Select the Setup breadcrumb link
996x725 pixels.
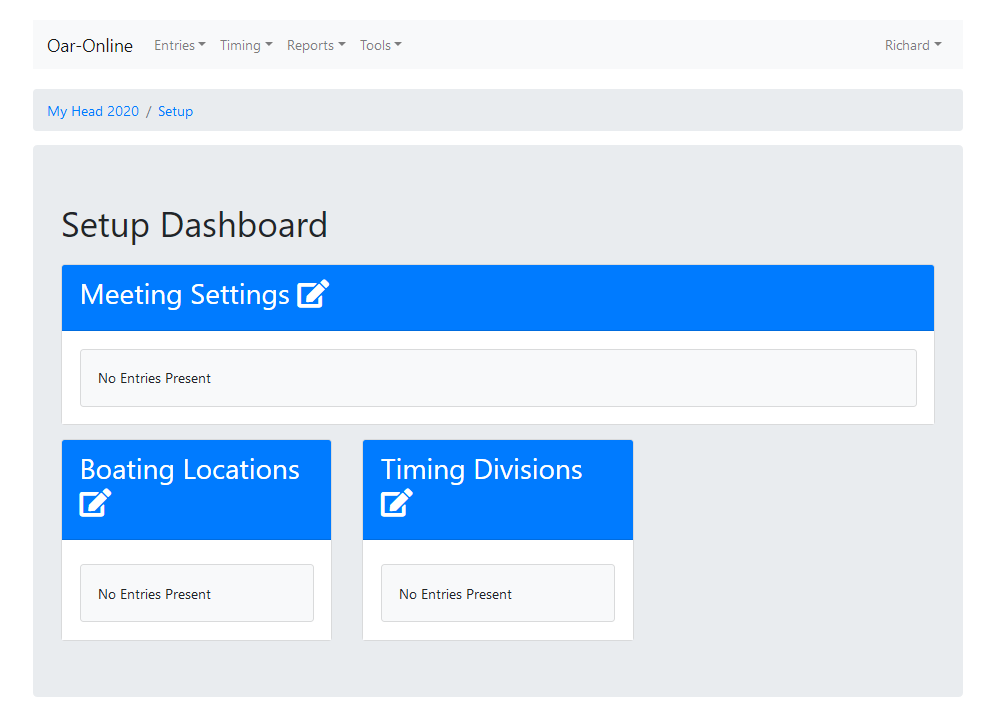175,111
